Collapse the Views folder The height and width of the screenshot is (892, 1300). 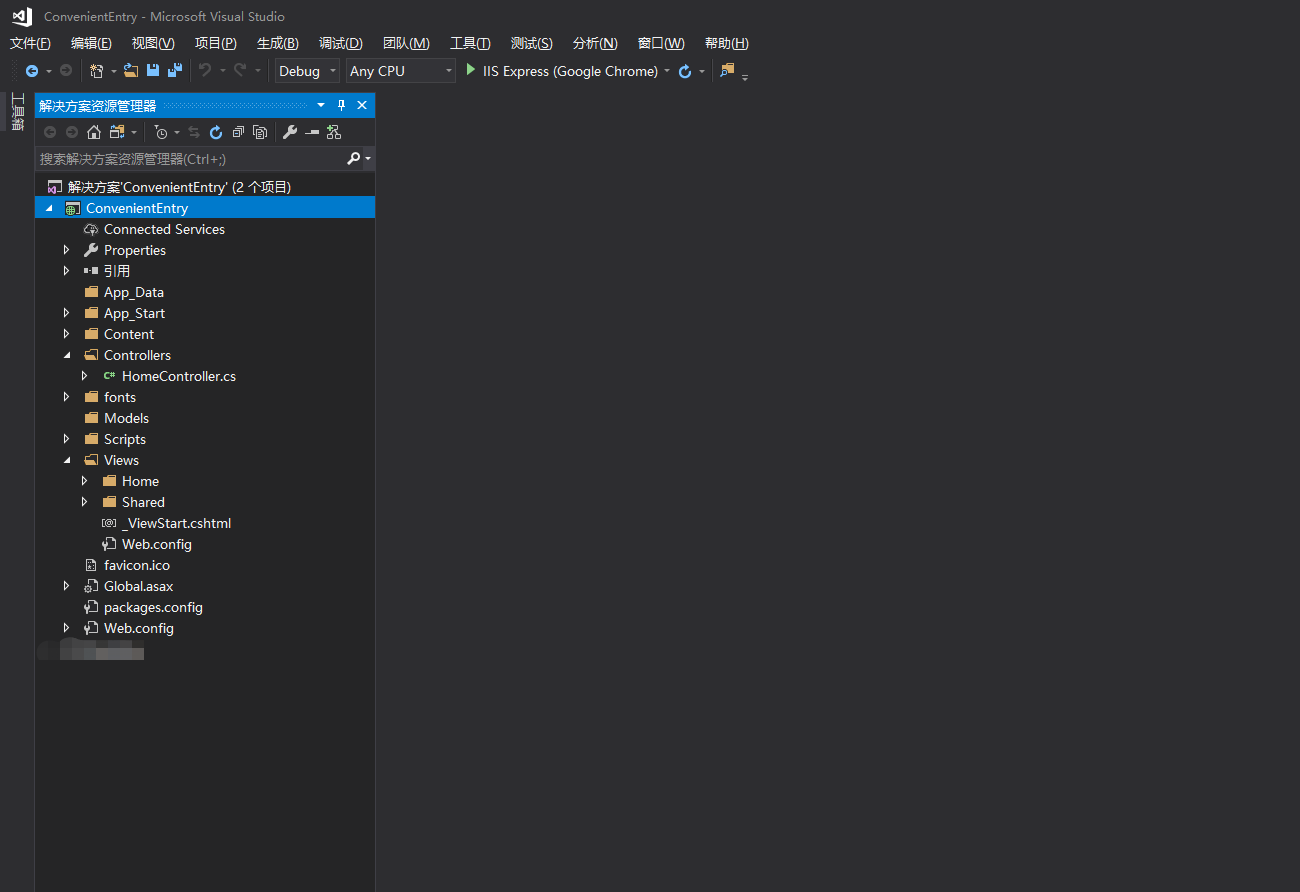pyautogui.click(x=67, y=460)
